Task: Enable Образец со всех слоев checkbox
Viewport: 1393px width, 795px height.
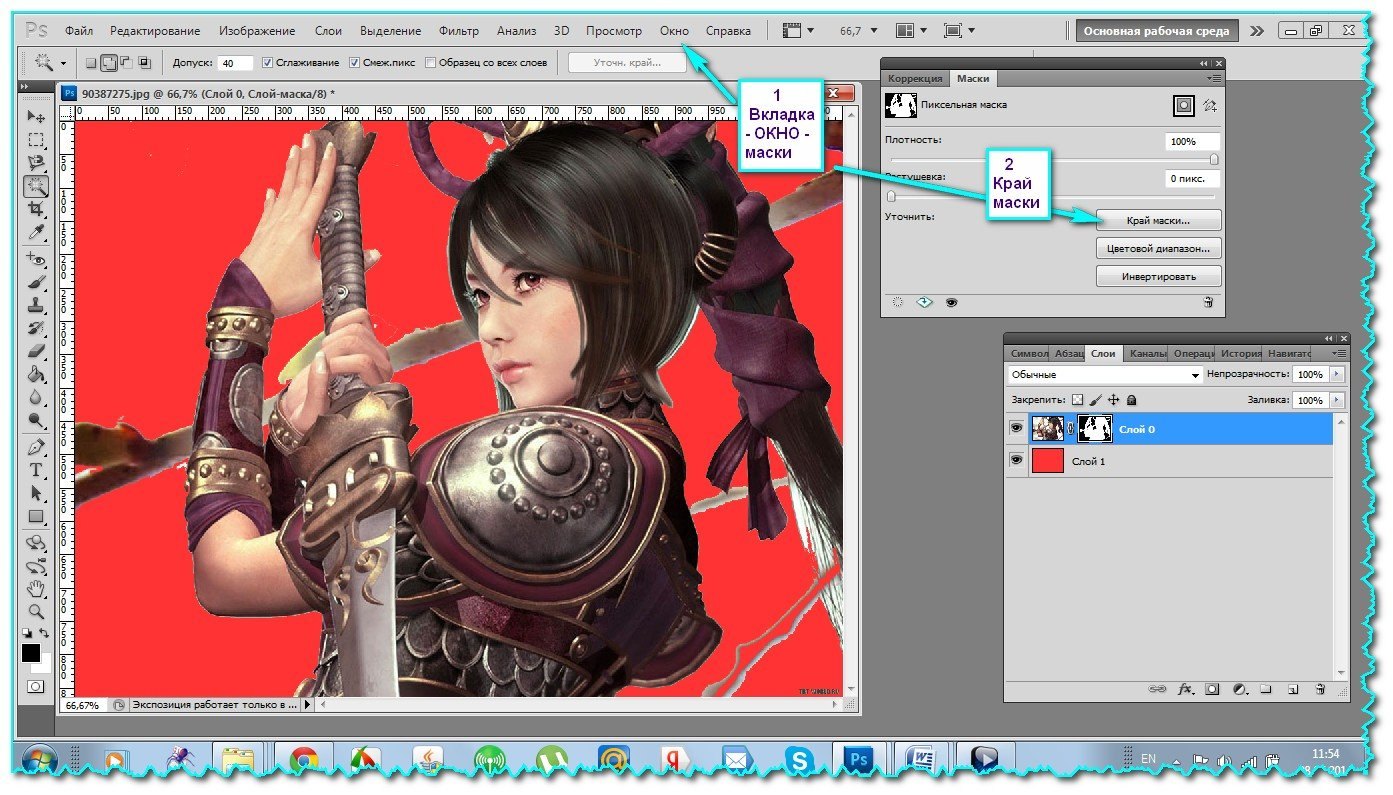Action: coord(431,63)
